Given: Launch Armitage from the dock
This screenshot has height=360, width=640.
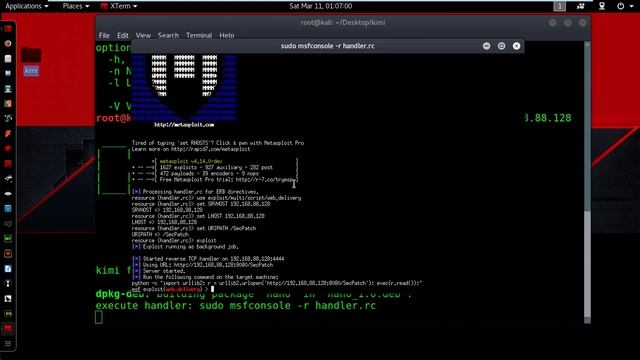Looking at the screenshot, I should pyautogui.click(x=8, y=89).
